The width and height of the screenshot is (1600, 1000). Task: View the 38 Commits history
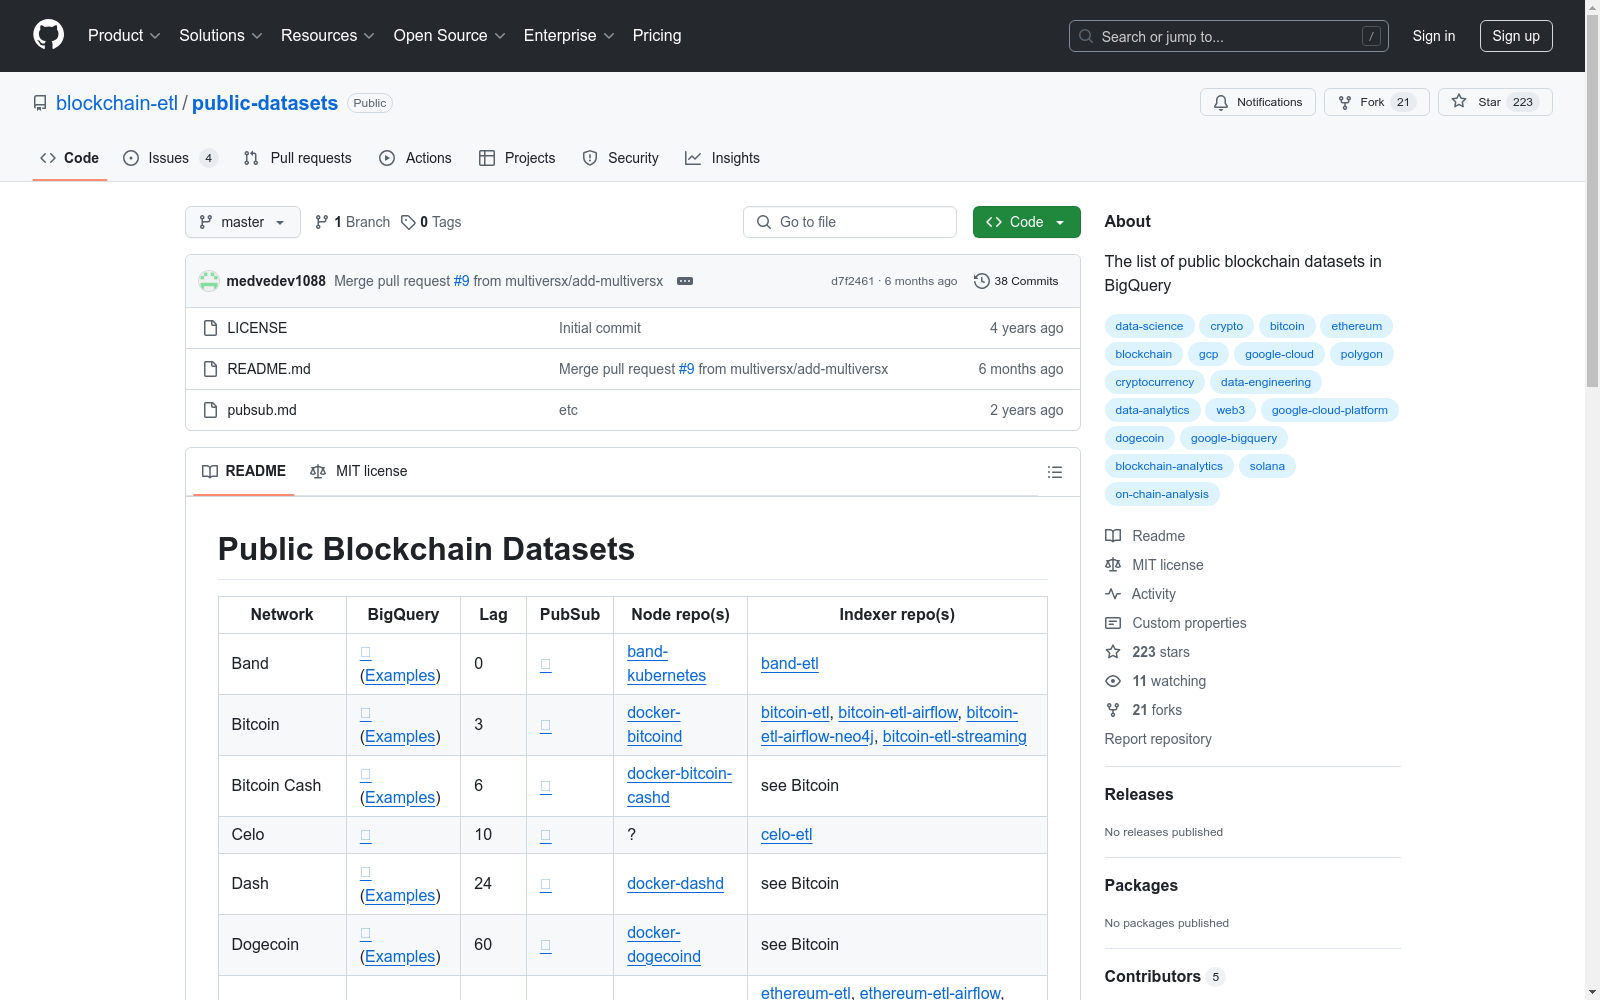point(1016,281)
